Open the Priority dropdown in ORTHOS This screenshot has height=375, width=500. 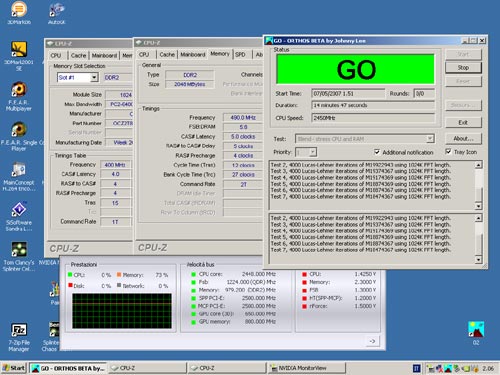click(x=313, y=152)
